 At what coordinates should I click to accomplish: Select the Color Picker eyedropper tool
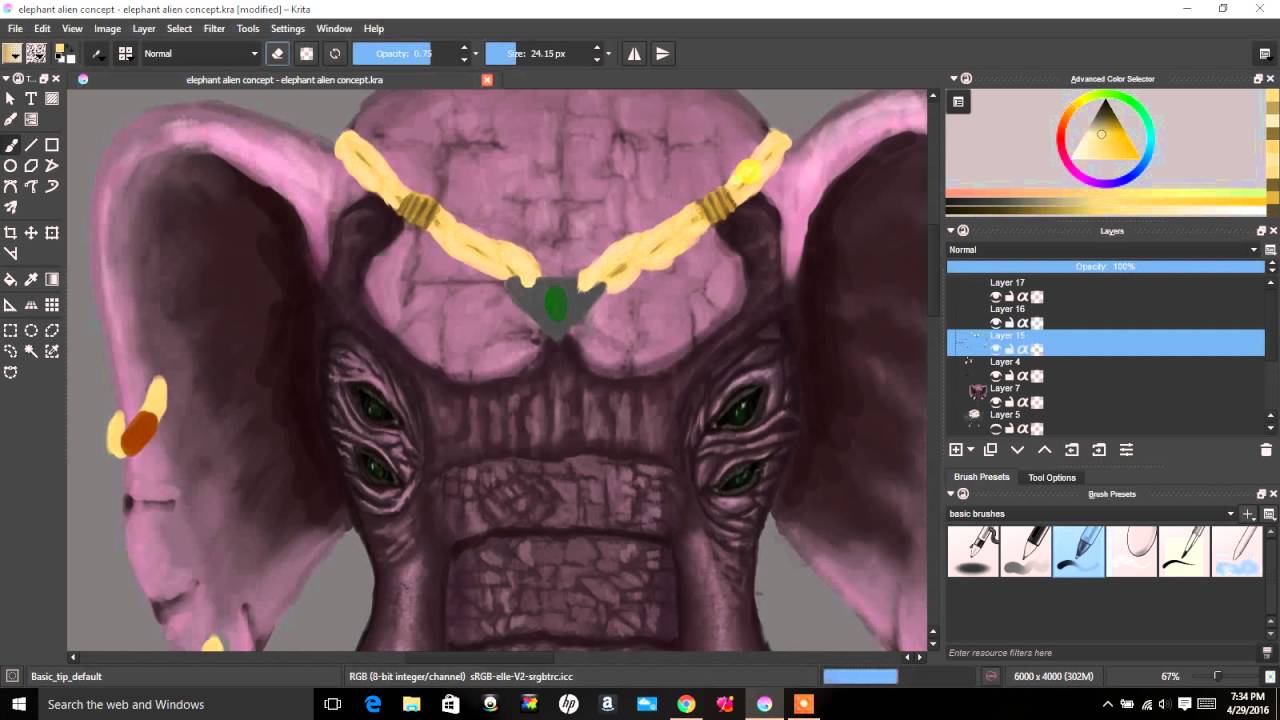(31, 280)
